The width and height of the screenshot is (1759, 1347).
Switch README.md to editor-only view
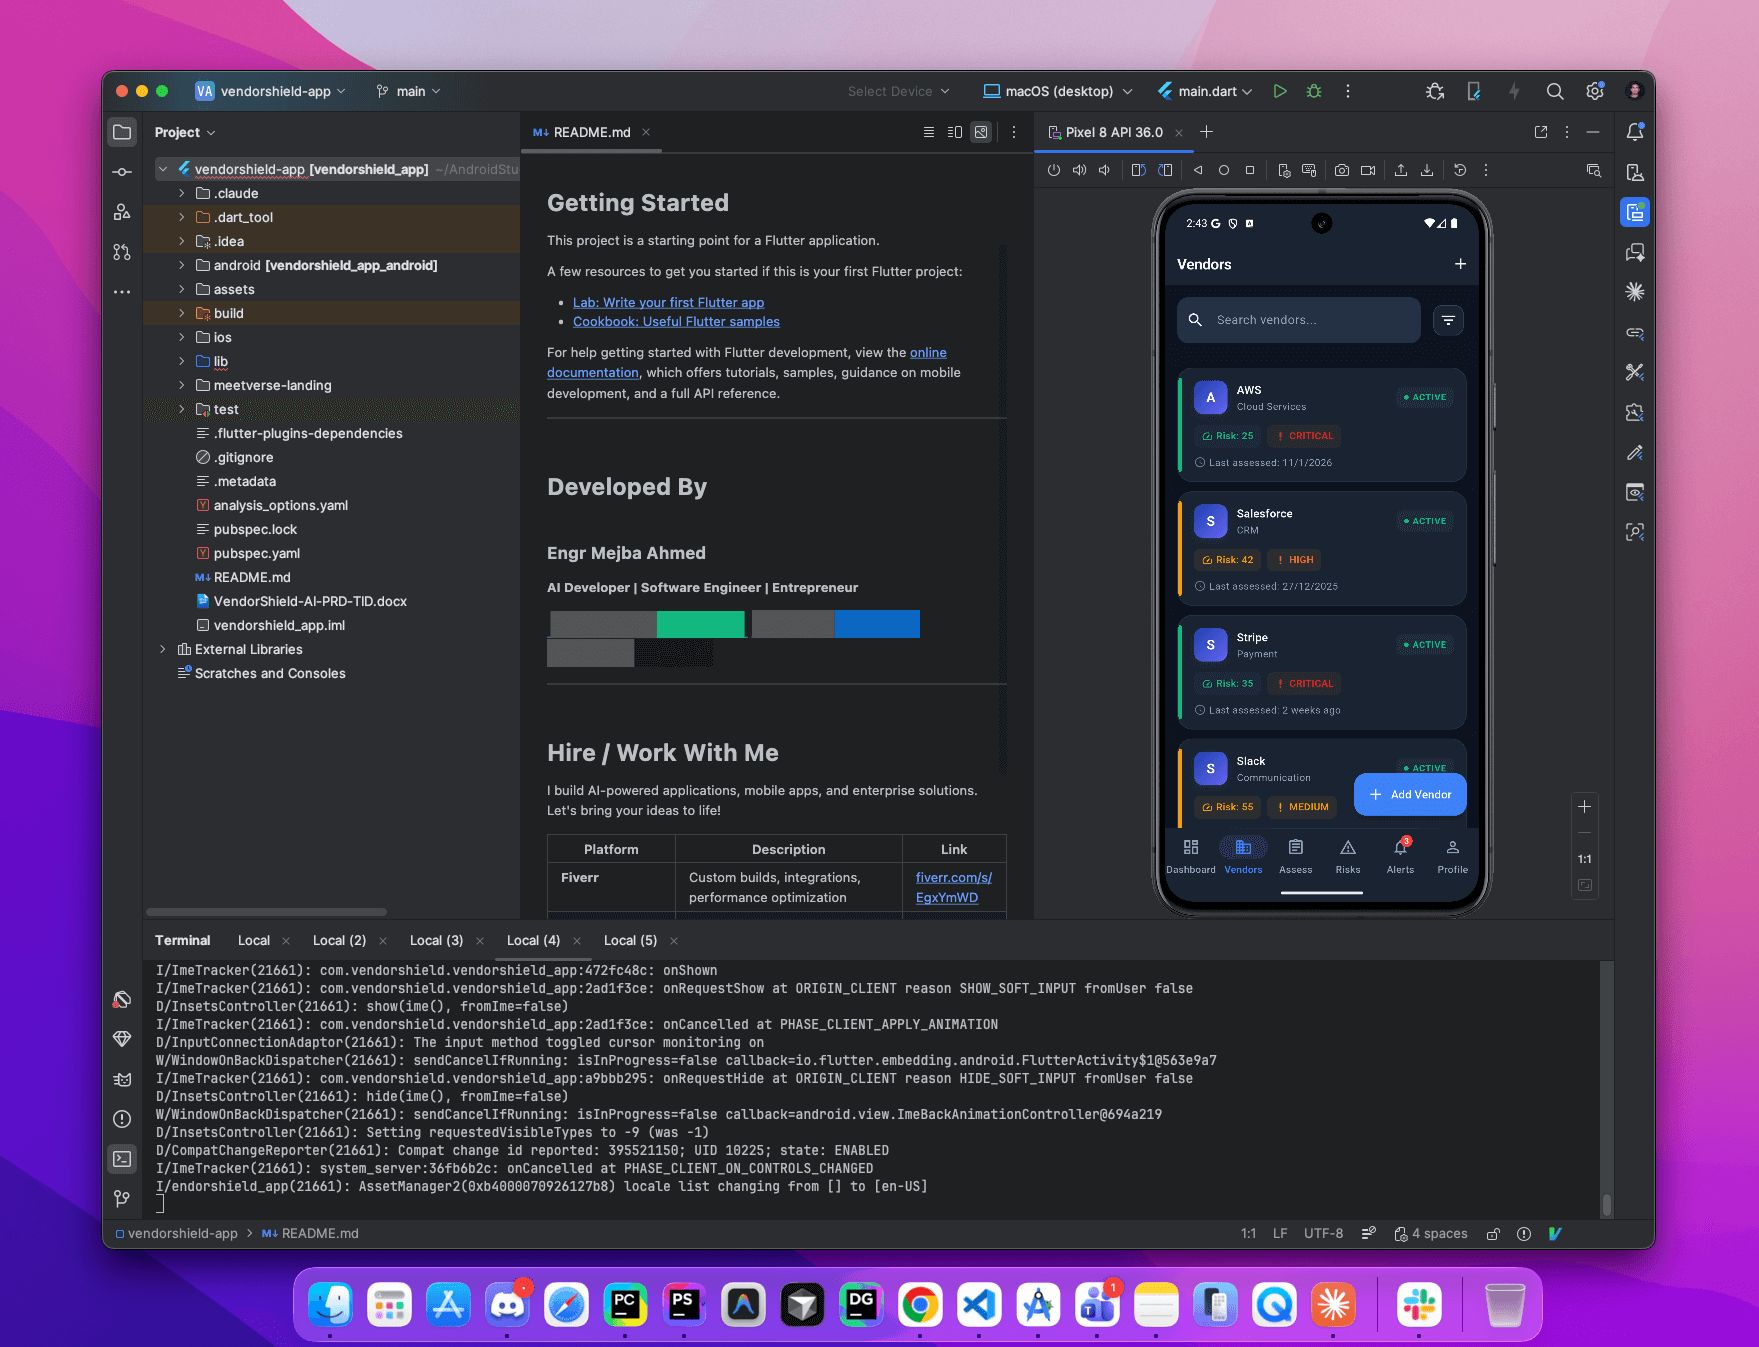(929, 131)
